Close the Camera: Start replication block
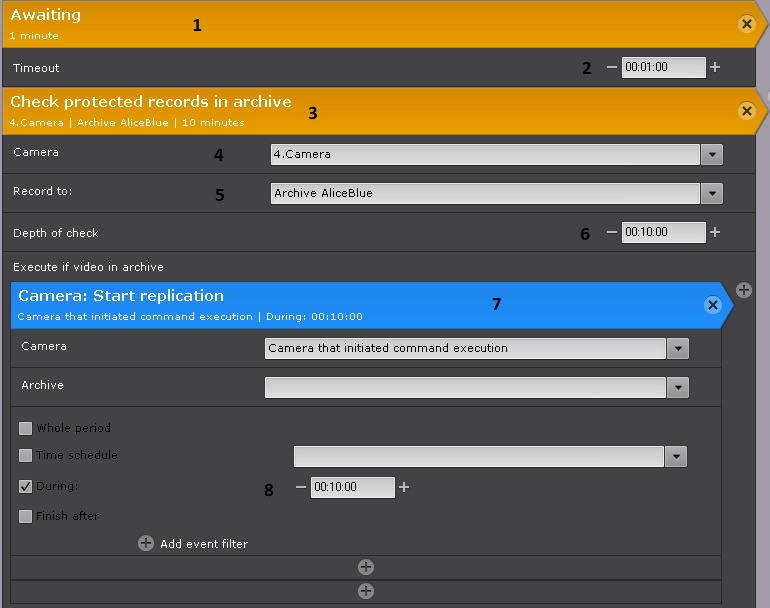 click(712, 305)
